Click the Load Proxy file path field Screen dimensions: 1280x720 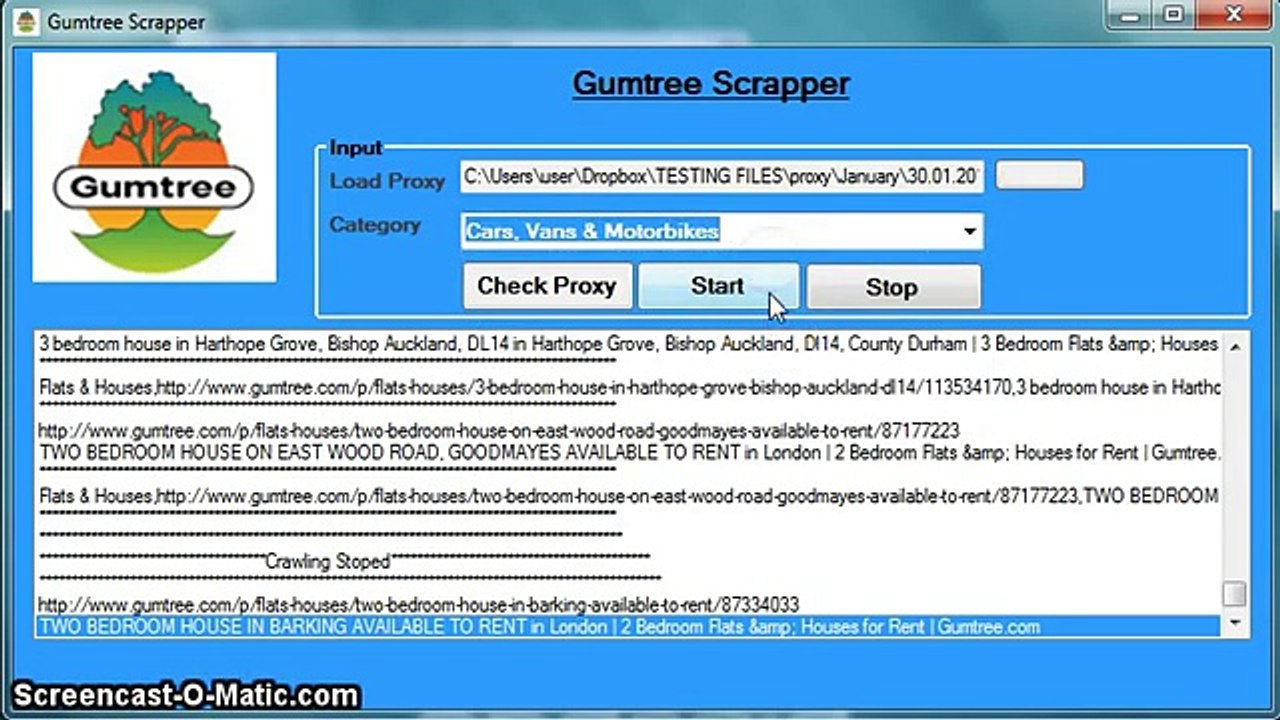click(722, 176)
